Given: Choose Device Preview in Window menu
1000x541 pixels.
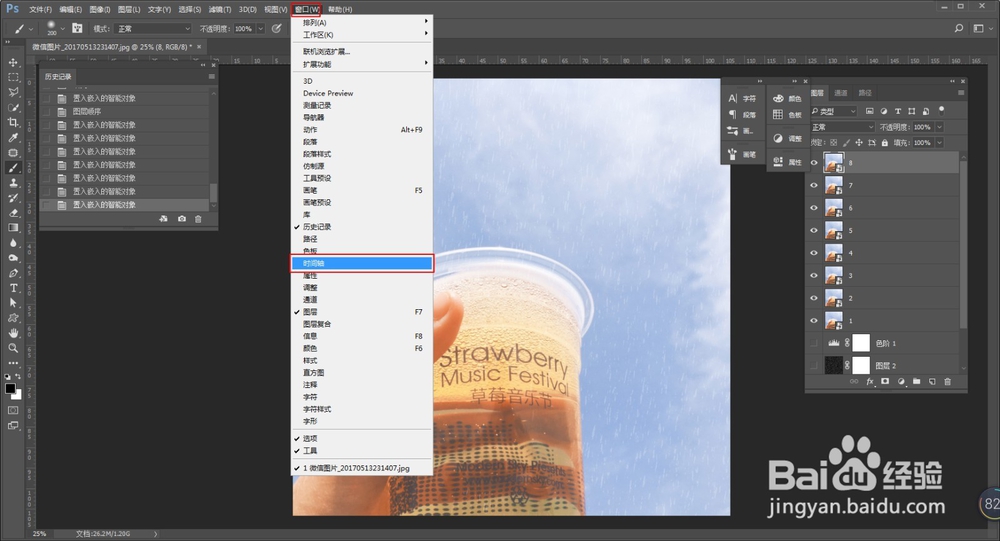Looking at the screenshot, I should [362, 93].
